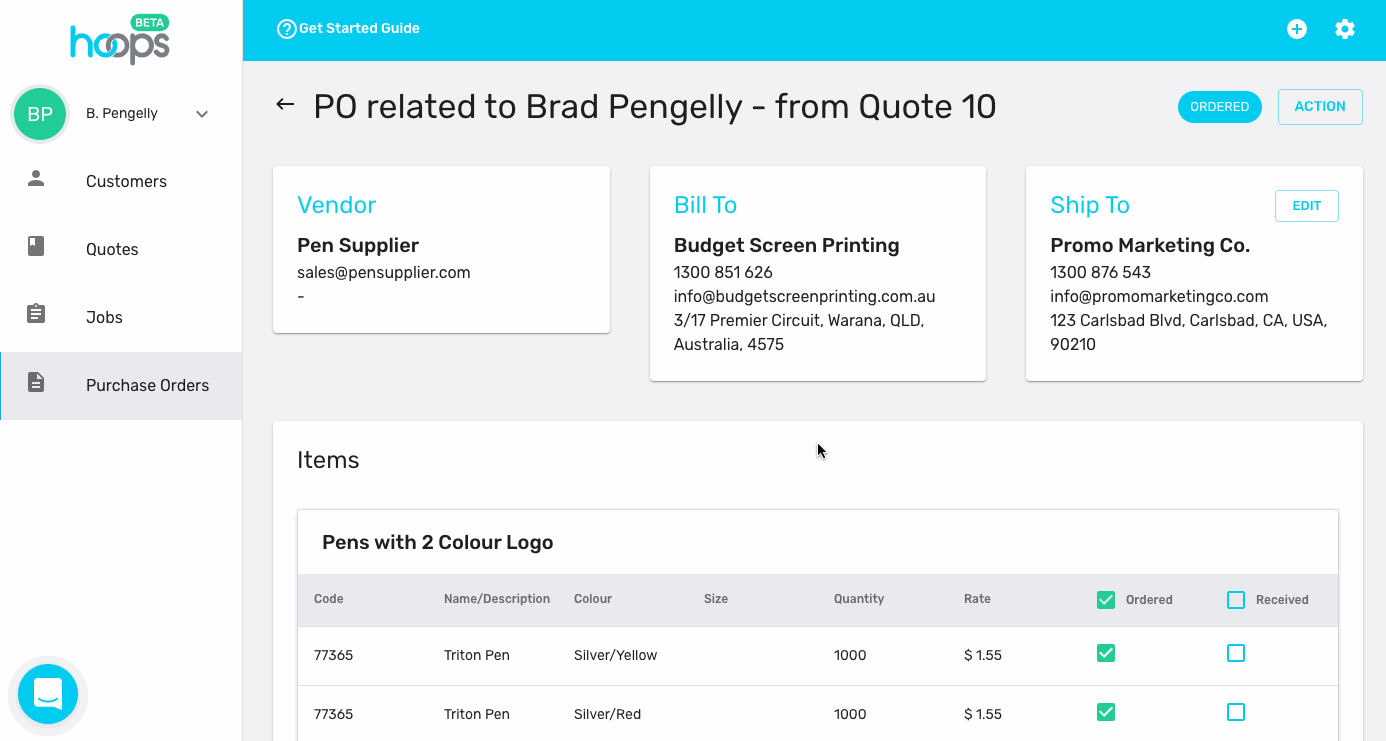Click the EDIT button in Ship To
Viewport: 1386px width, 741px height.
click(x=1306, y=206)
